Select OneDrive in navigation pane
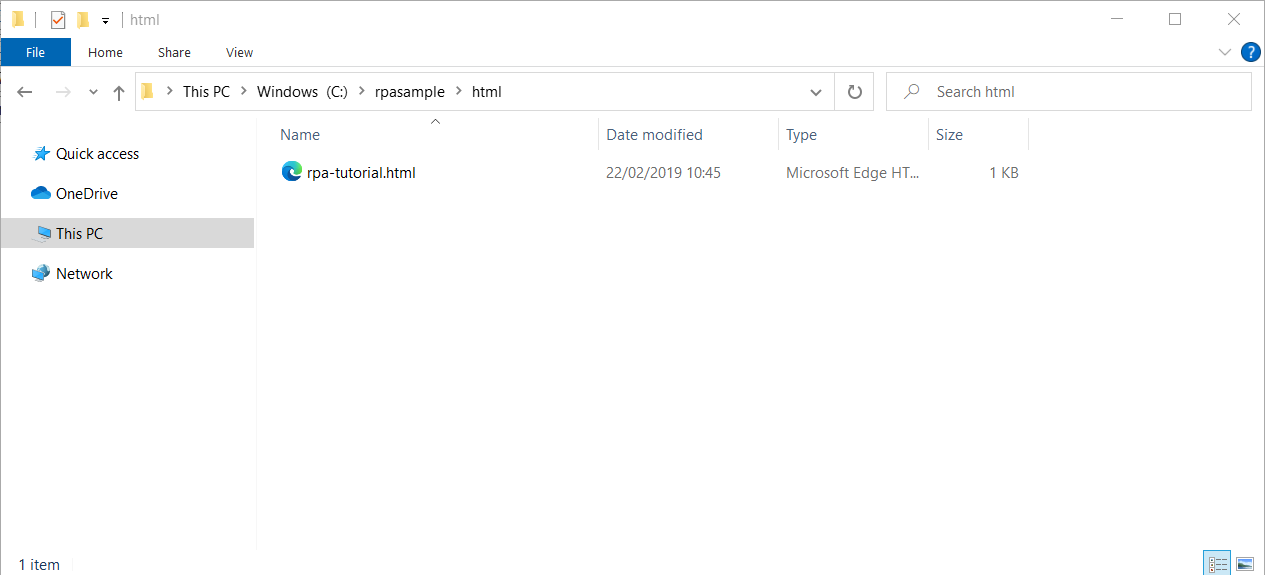Viewport: 1265px width, 575px height. point(86,194)
